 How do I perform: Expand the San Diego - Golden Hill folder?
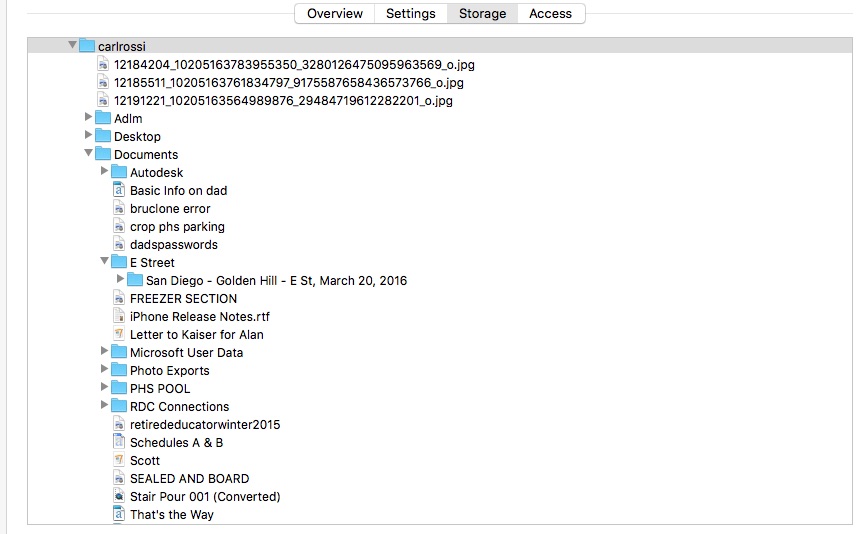point(121,280)
